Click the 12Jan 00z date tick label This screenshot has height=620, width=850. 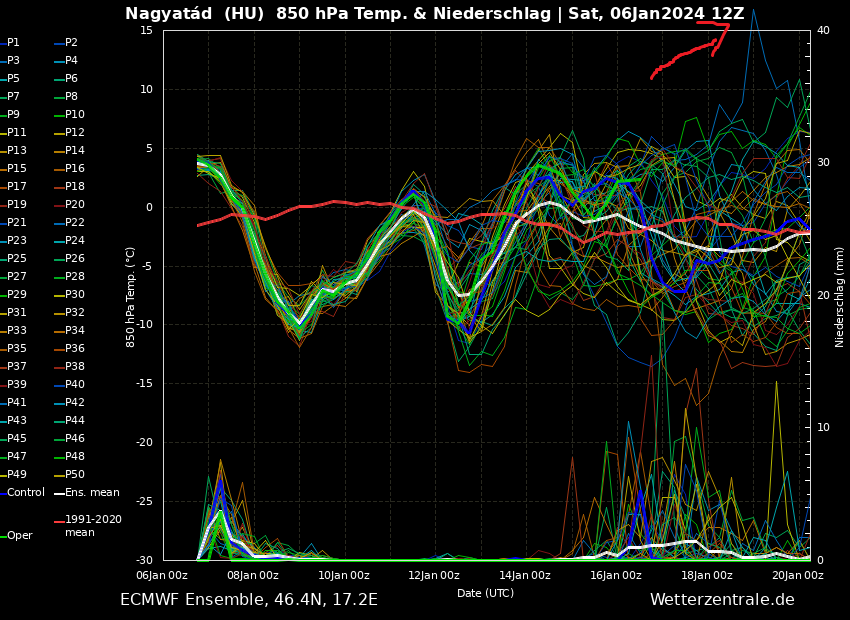pos(434,575)
